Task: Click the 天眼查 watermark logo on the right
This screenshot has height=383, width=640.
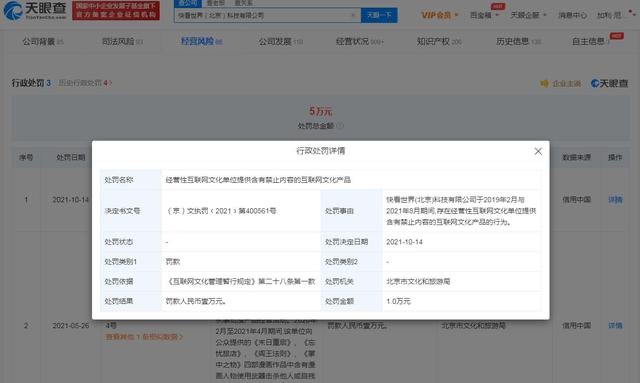Action: (x=609, y=83)
